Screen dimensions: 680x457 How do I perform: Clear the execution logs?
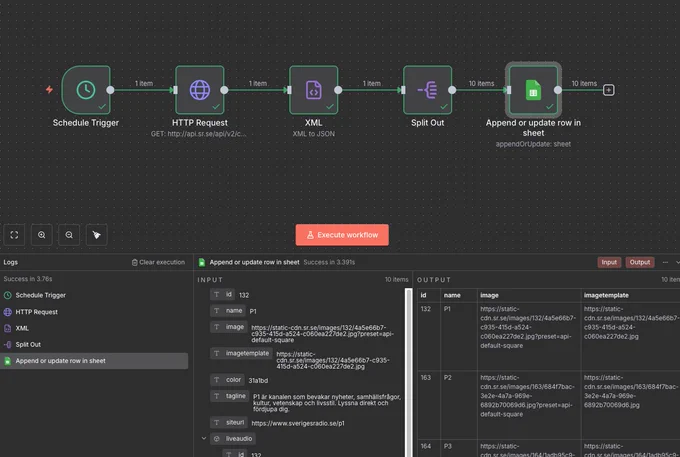click(x=158, y=262)
